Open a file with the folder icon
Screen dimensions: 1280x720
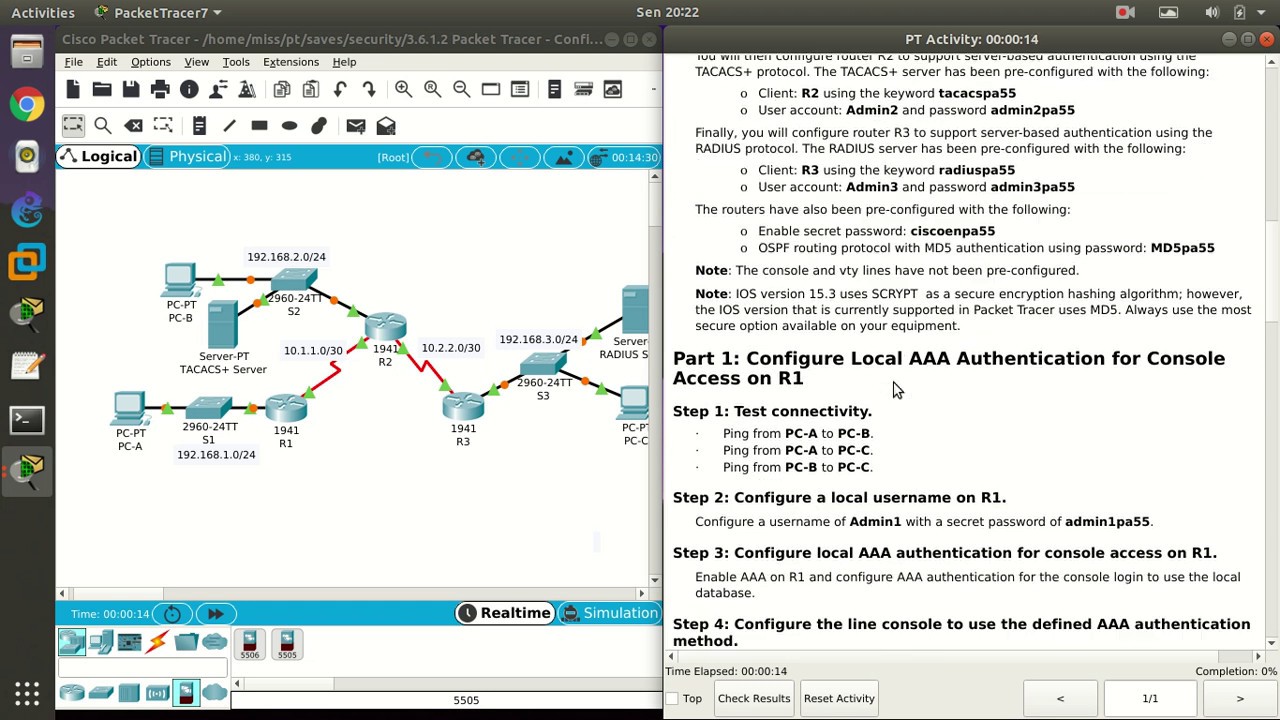coord(102,90)
